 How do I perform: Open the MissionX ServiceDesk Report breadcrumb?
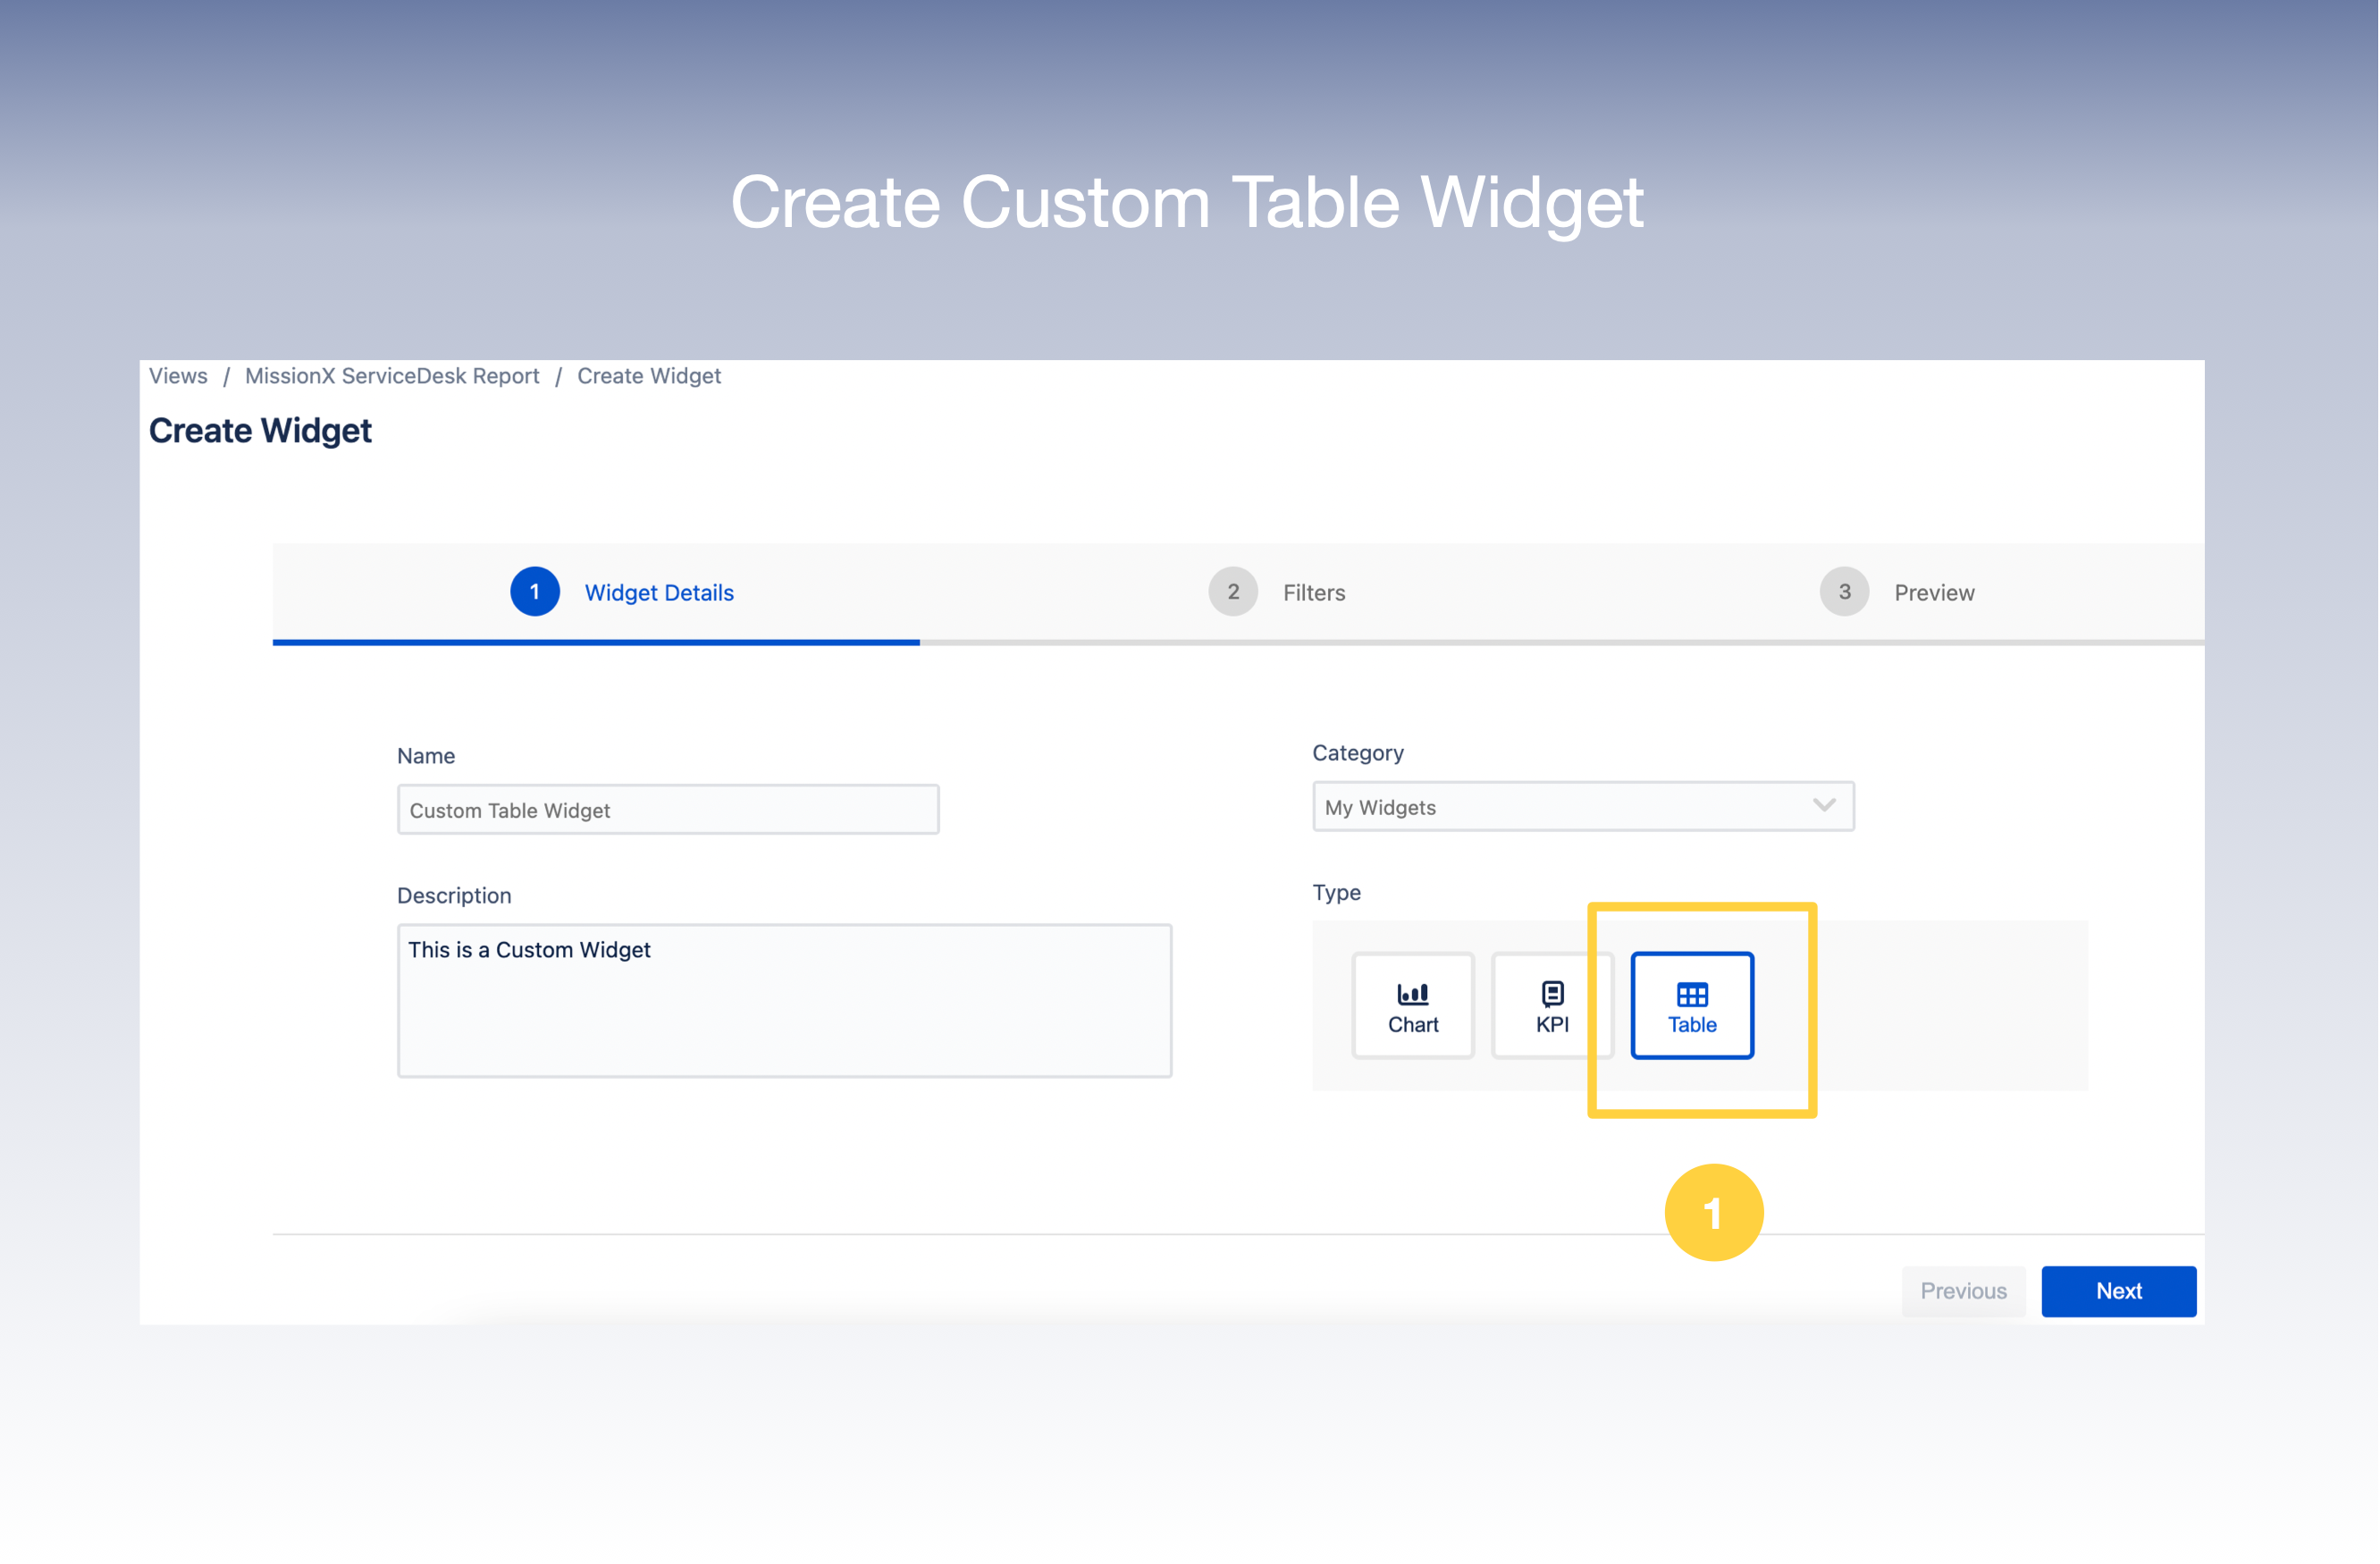pyautogui.click(x=392, y=375)
